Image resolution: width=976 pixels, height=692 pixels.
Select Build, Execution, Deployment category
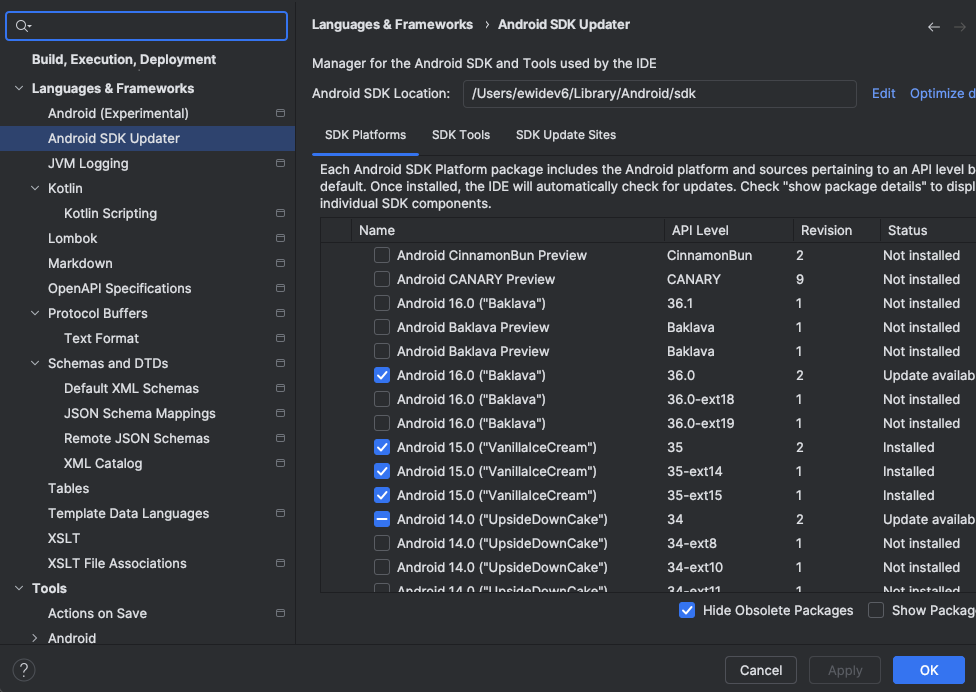124,59
